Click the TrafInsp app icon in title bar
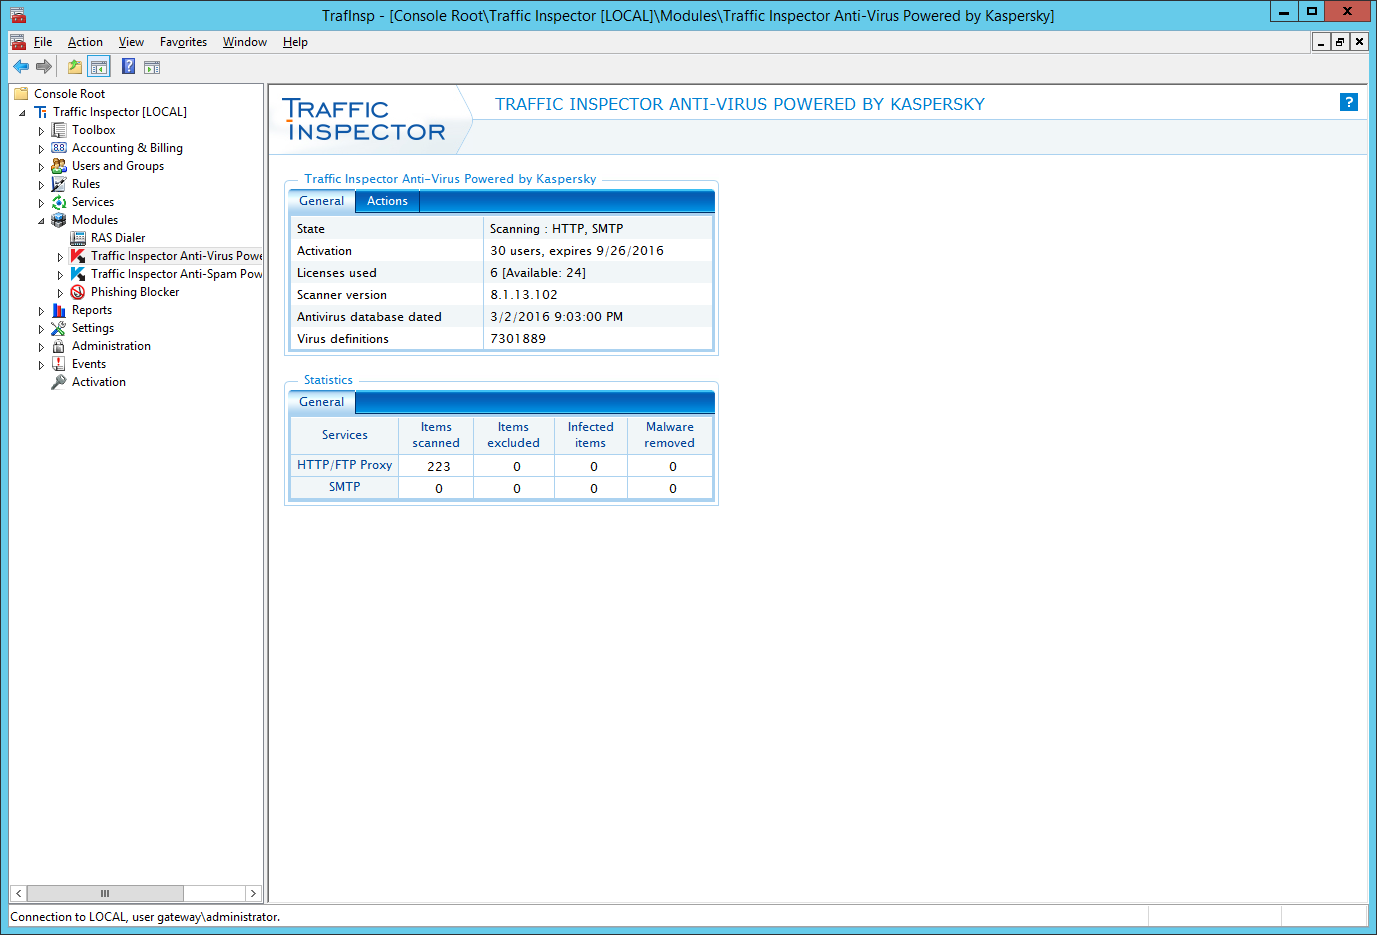 18,15
